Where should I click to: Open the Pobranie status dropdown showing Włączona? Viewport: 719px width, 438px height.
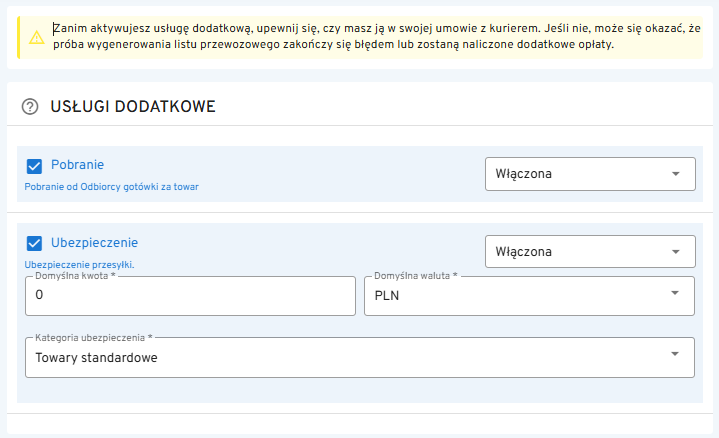tap(580, 174)
